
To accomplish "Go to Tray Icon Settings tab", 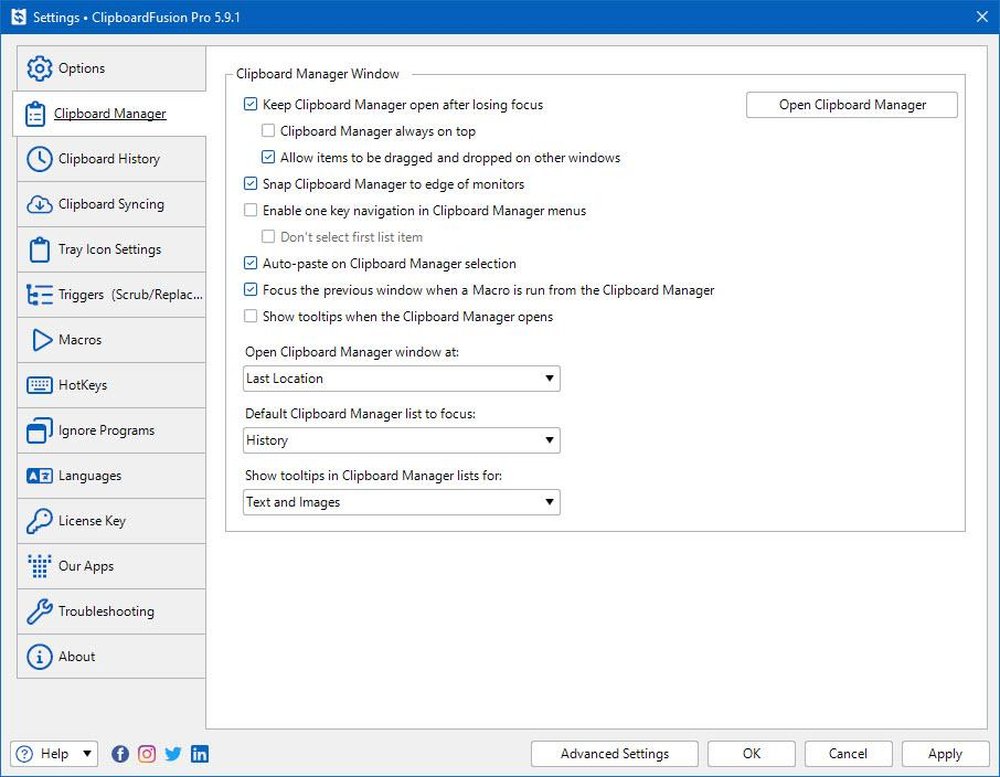I will [111, 249].
